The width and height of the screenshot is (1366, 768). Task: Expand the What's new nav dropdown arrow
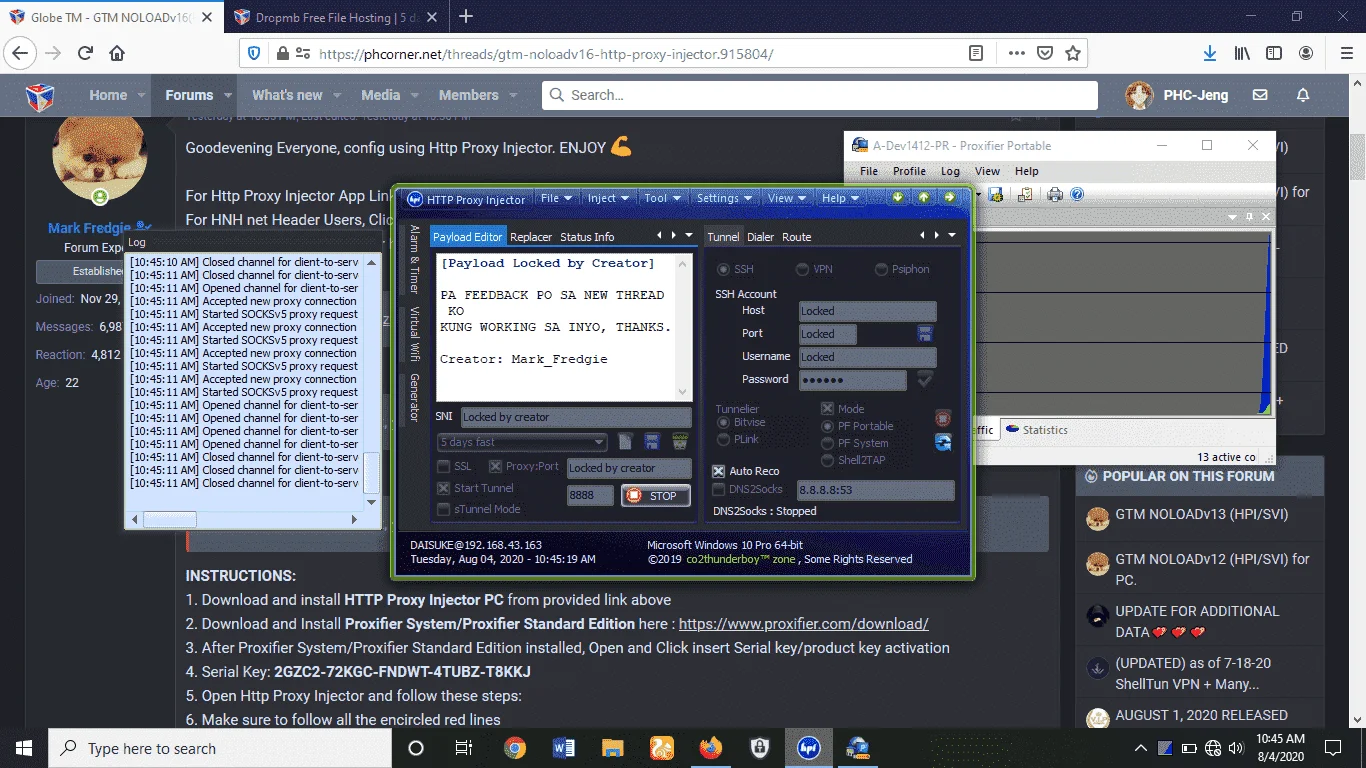pyautogui.click(x=338, y=95)
